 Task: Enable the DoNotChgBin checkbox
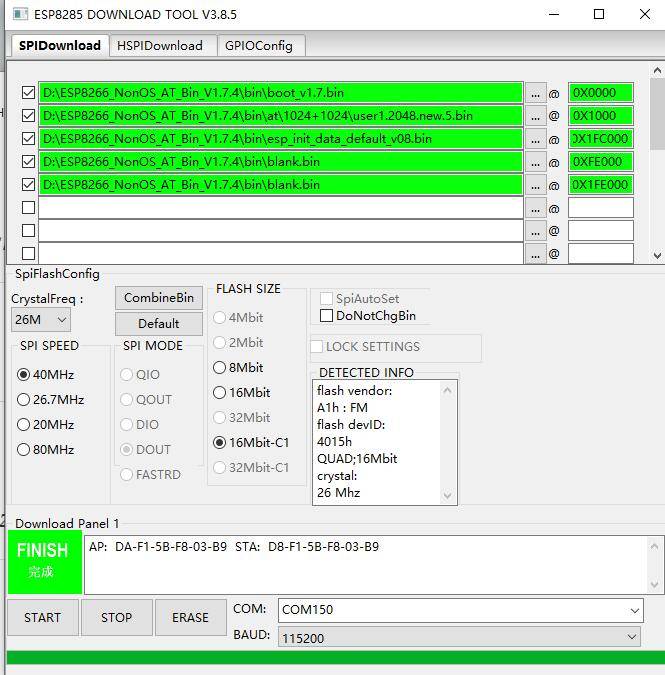tap(326, 316)
